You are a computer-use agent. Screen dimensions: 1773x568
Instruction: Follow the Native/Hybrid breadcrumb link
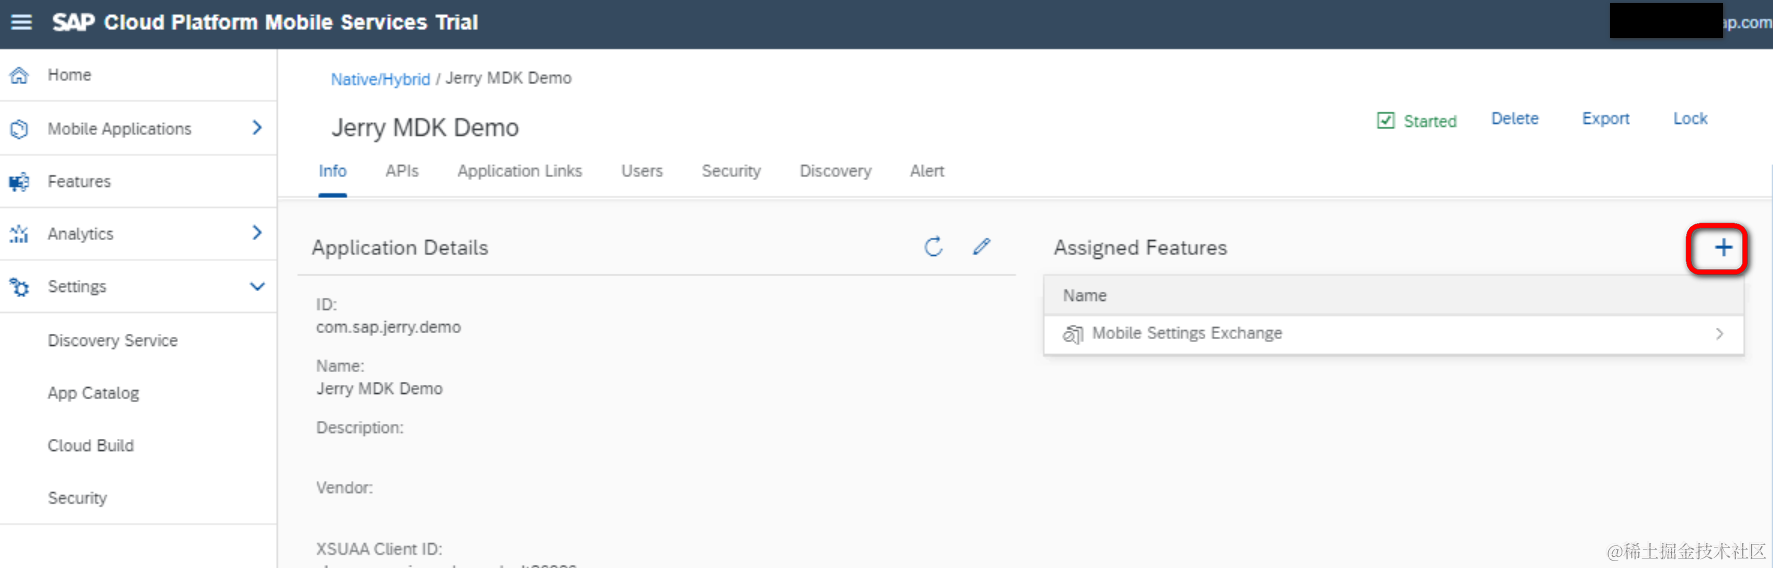(x=380, y=79)
